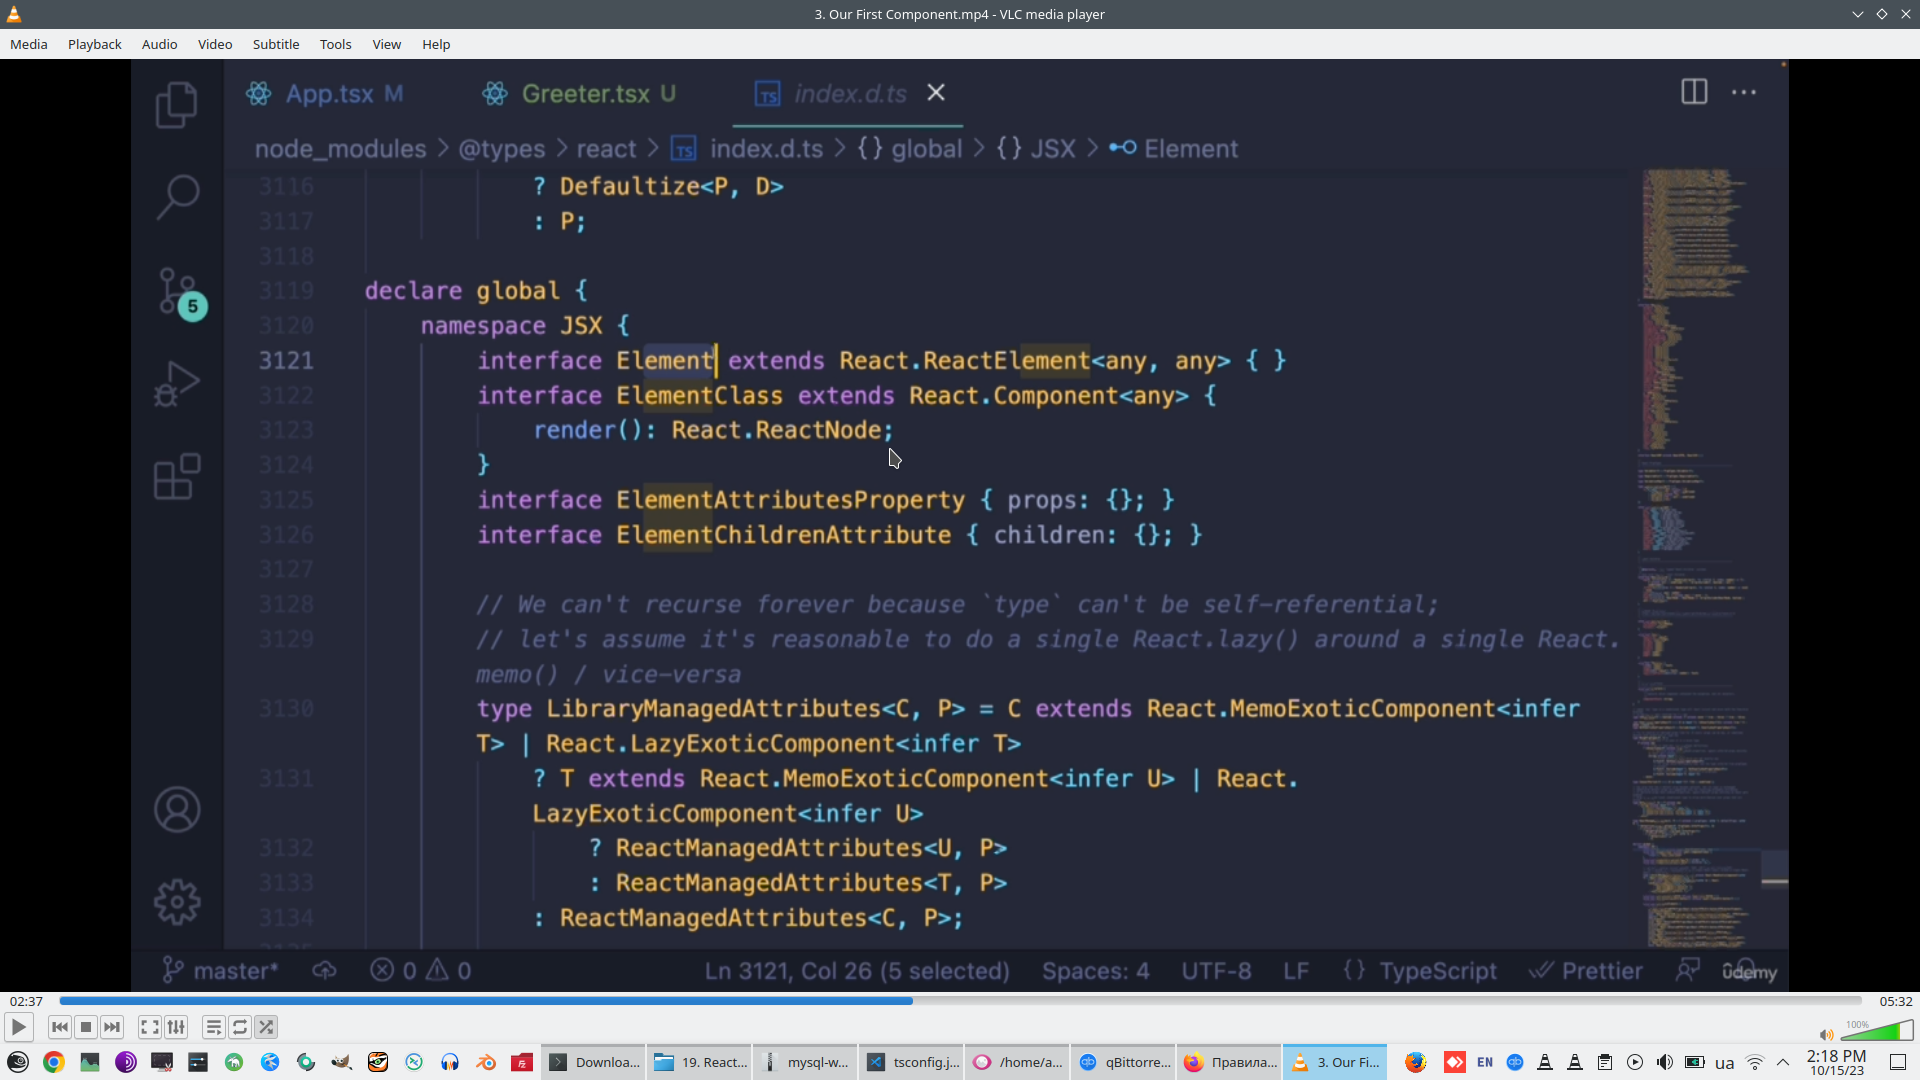Skip to next media track
Viewport: 1920px width, 1080px height.
[112, 1027]
